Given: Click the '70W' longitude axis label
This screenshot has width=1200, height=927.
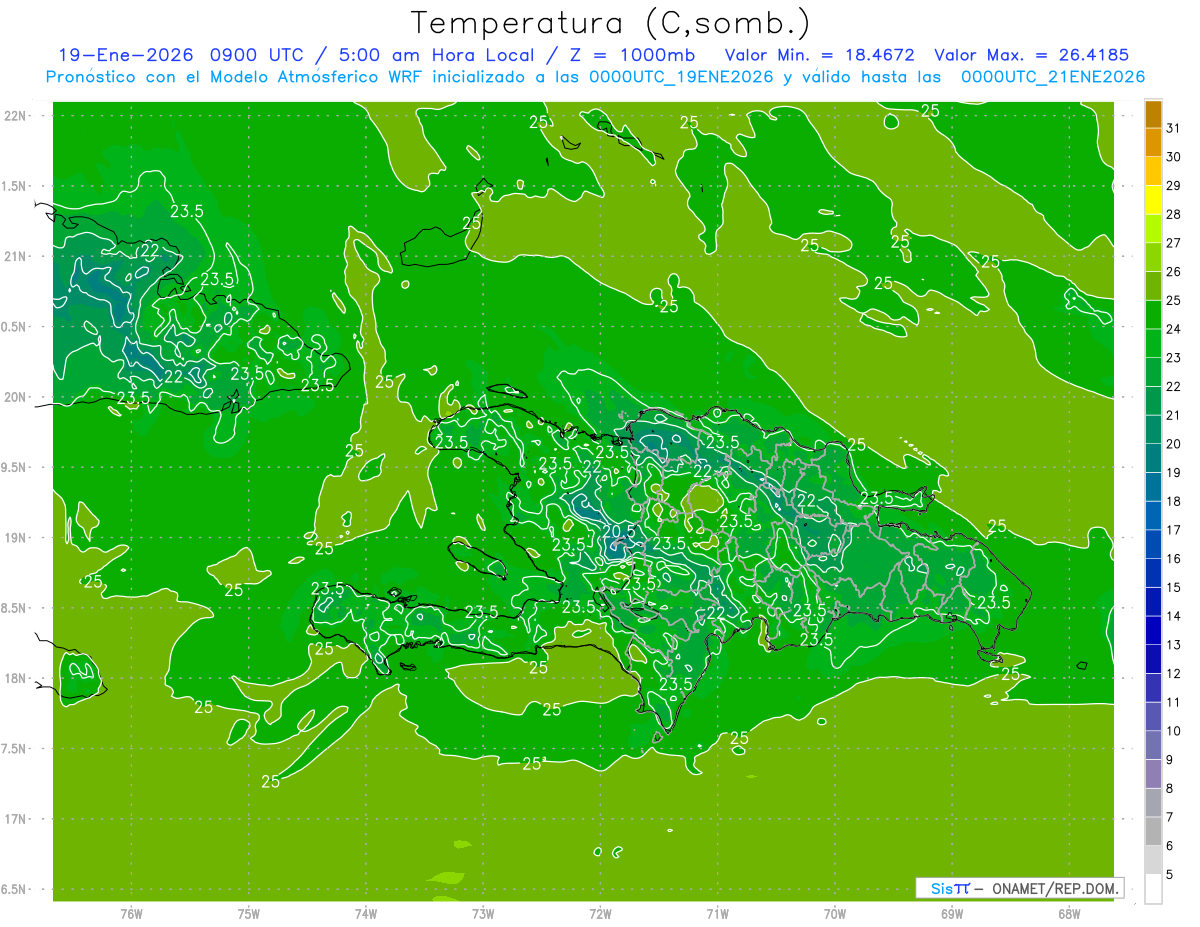Looking at the screenshot, I should pyautogui.click(x=835, y=914).
